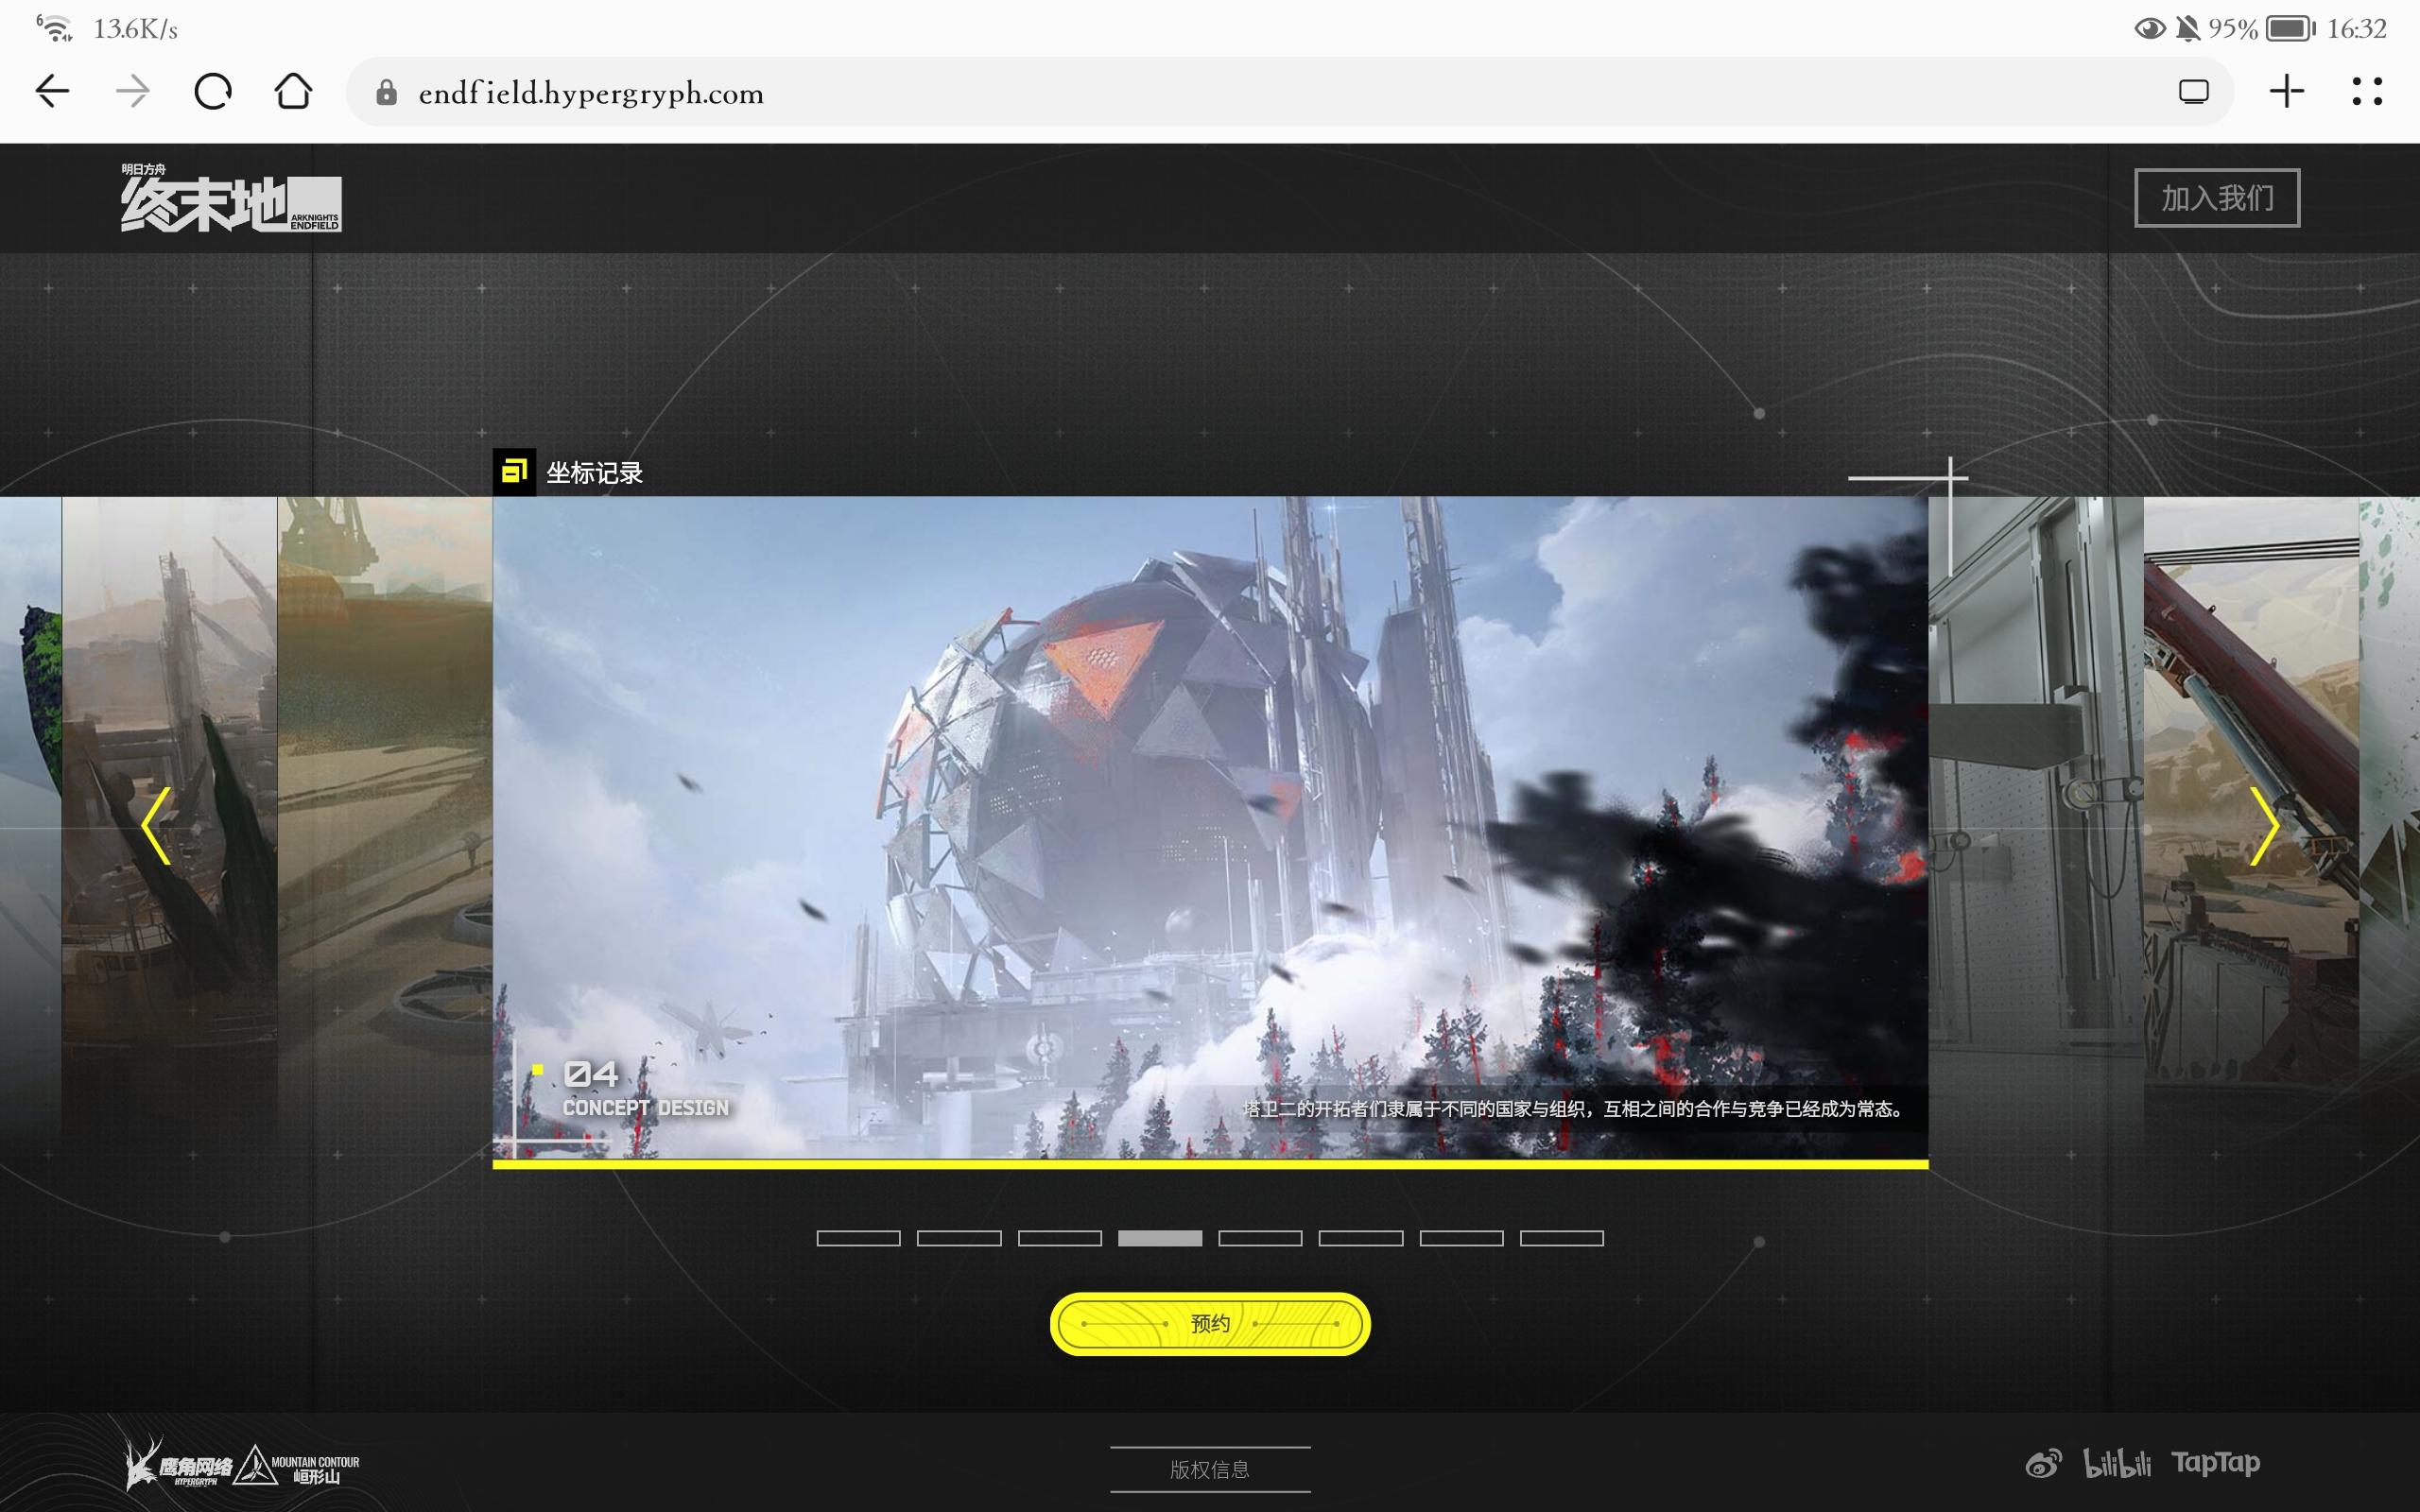Click the main concept art image 04

click(1210, 828)
